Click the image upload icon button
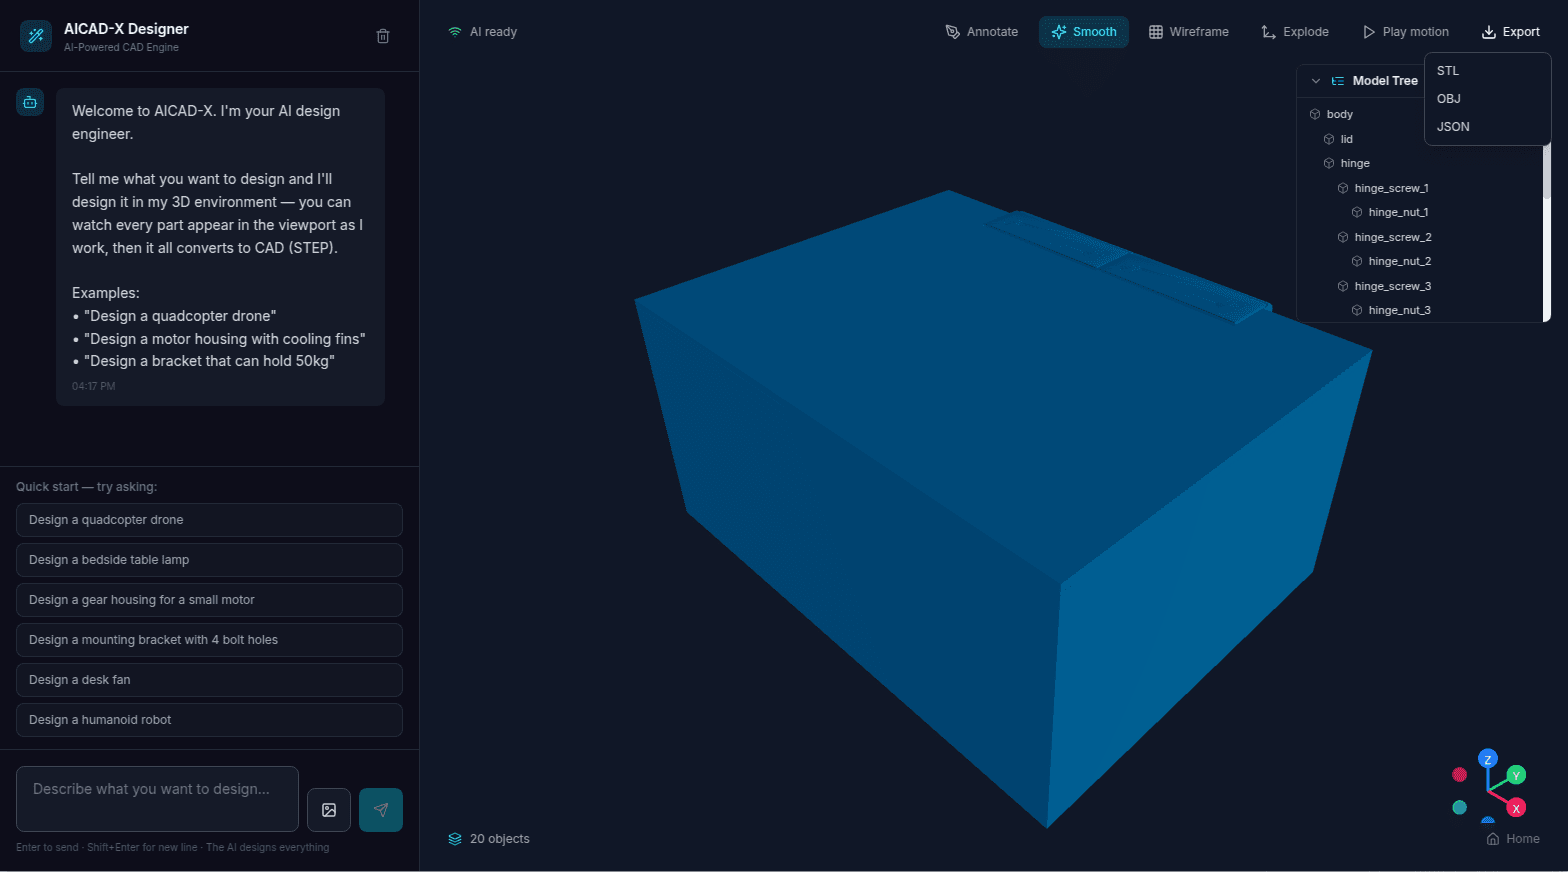1568x872 pixels. click(x=329, y=810)
